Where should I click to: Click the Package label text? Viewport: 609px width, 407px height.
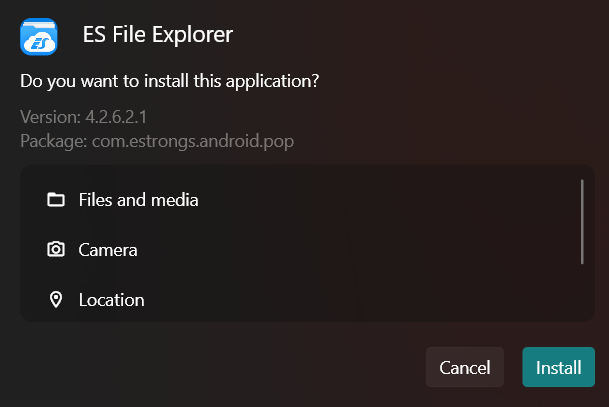click(53, 139)
